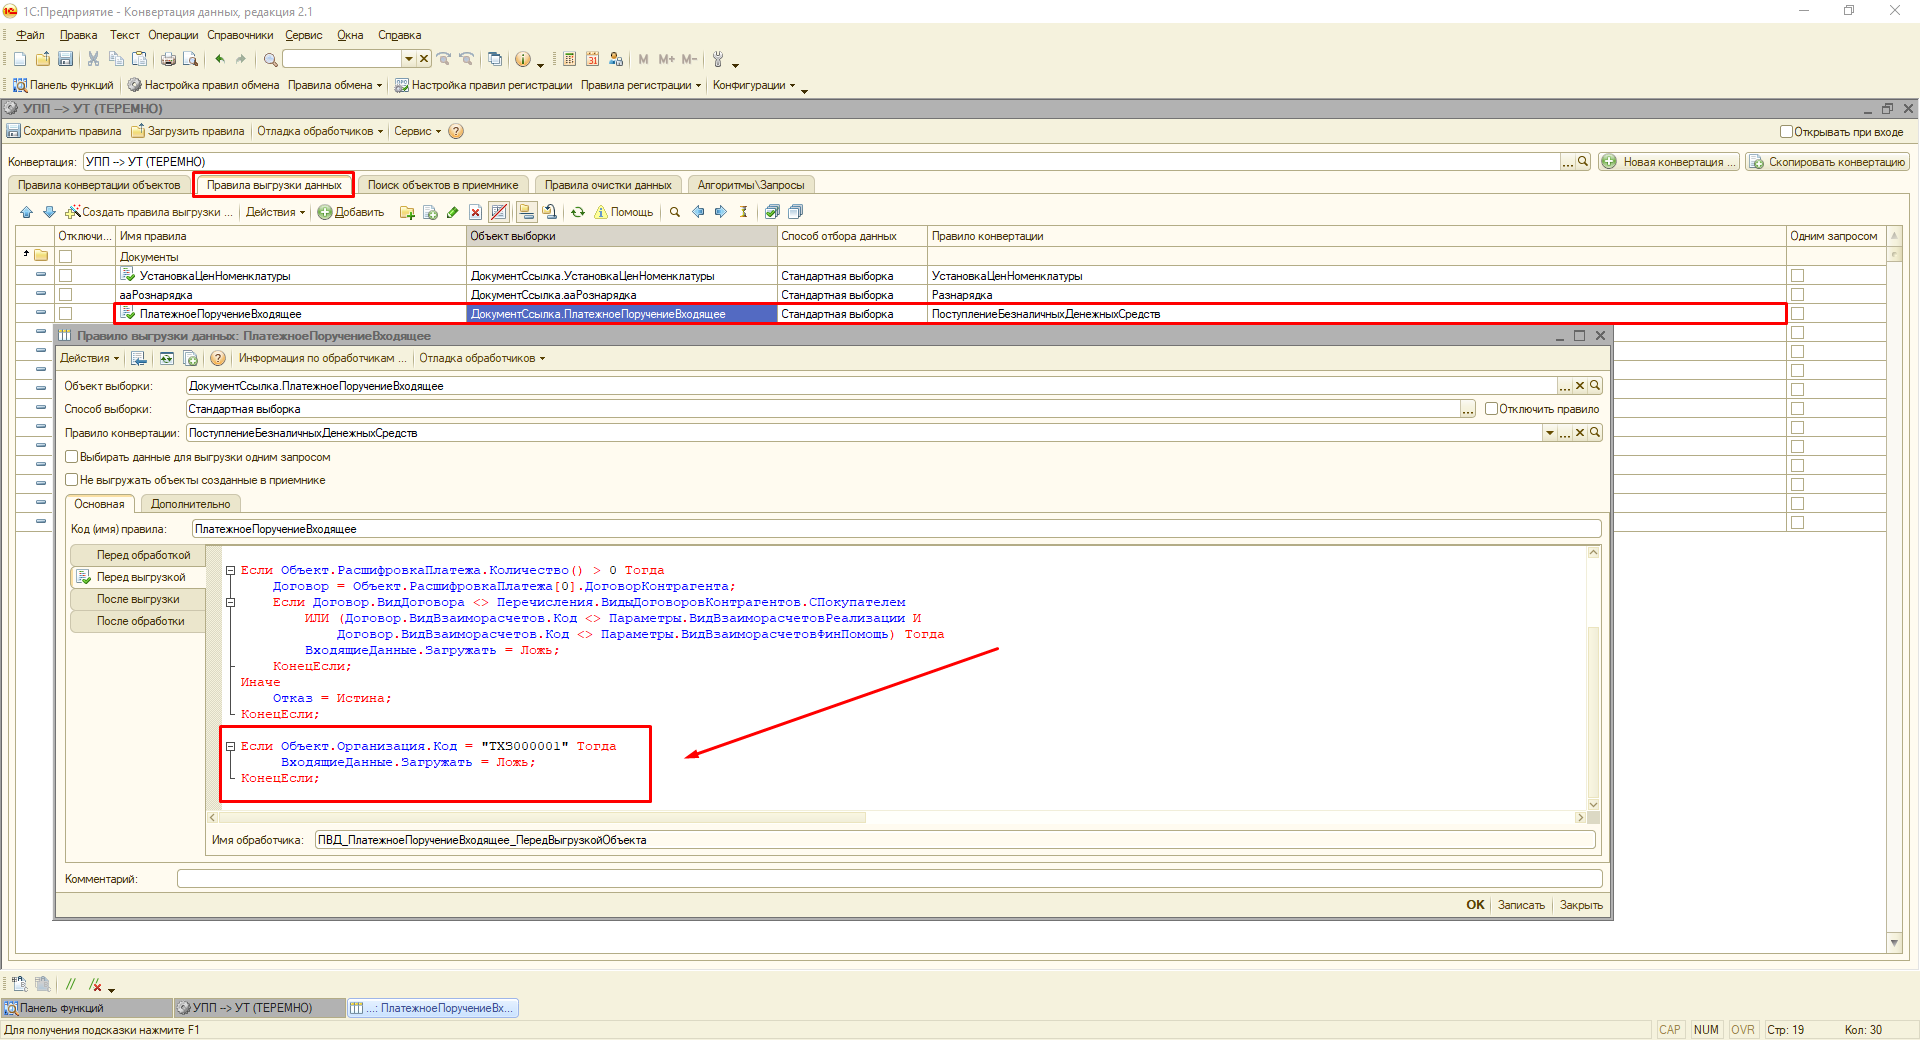Click 'Записать' button in rule dialog
The width and height of the screenshot is (1920, 1040).
[1521, 905]
